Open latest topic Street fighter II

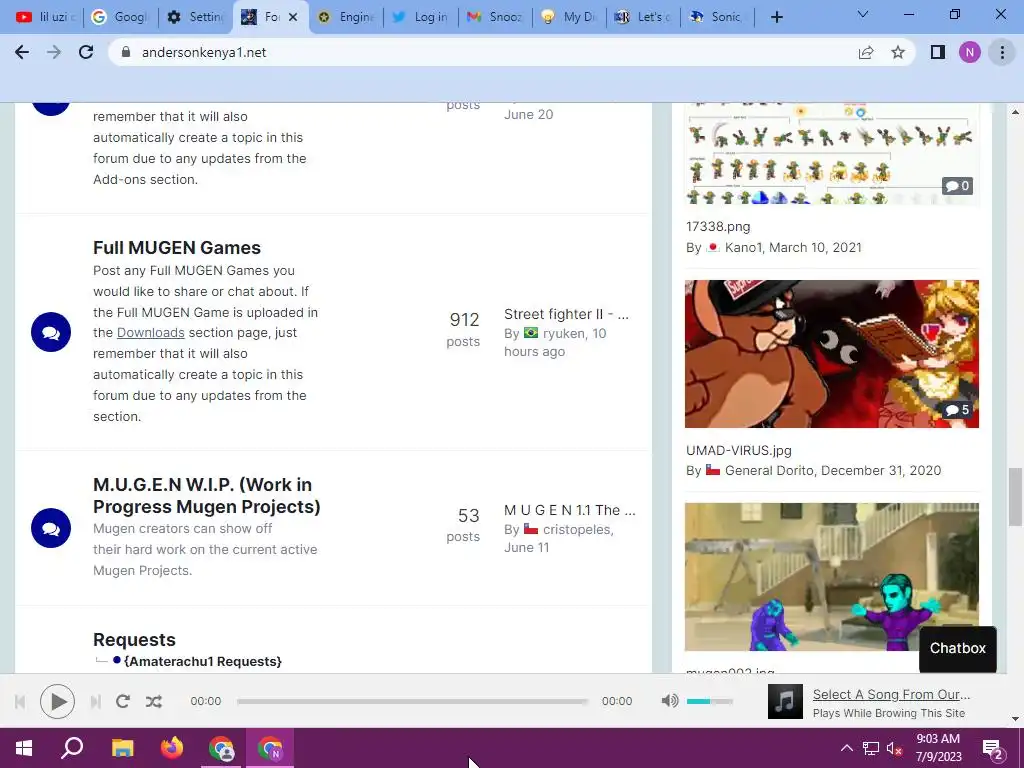tap(566, 314)
